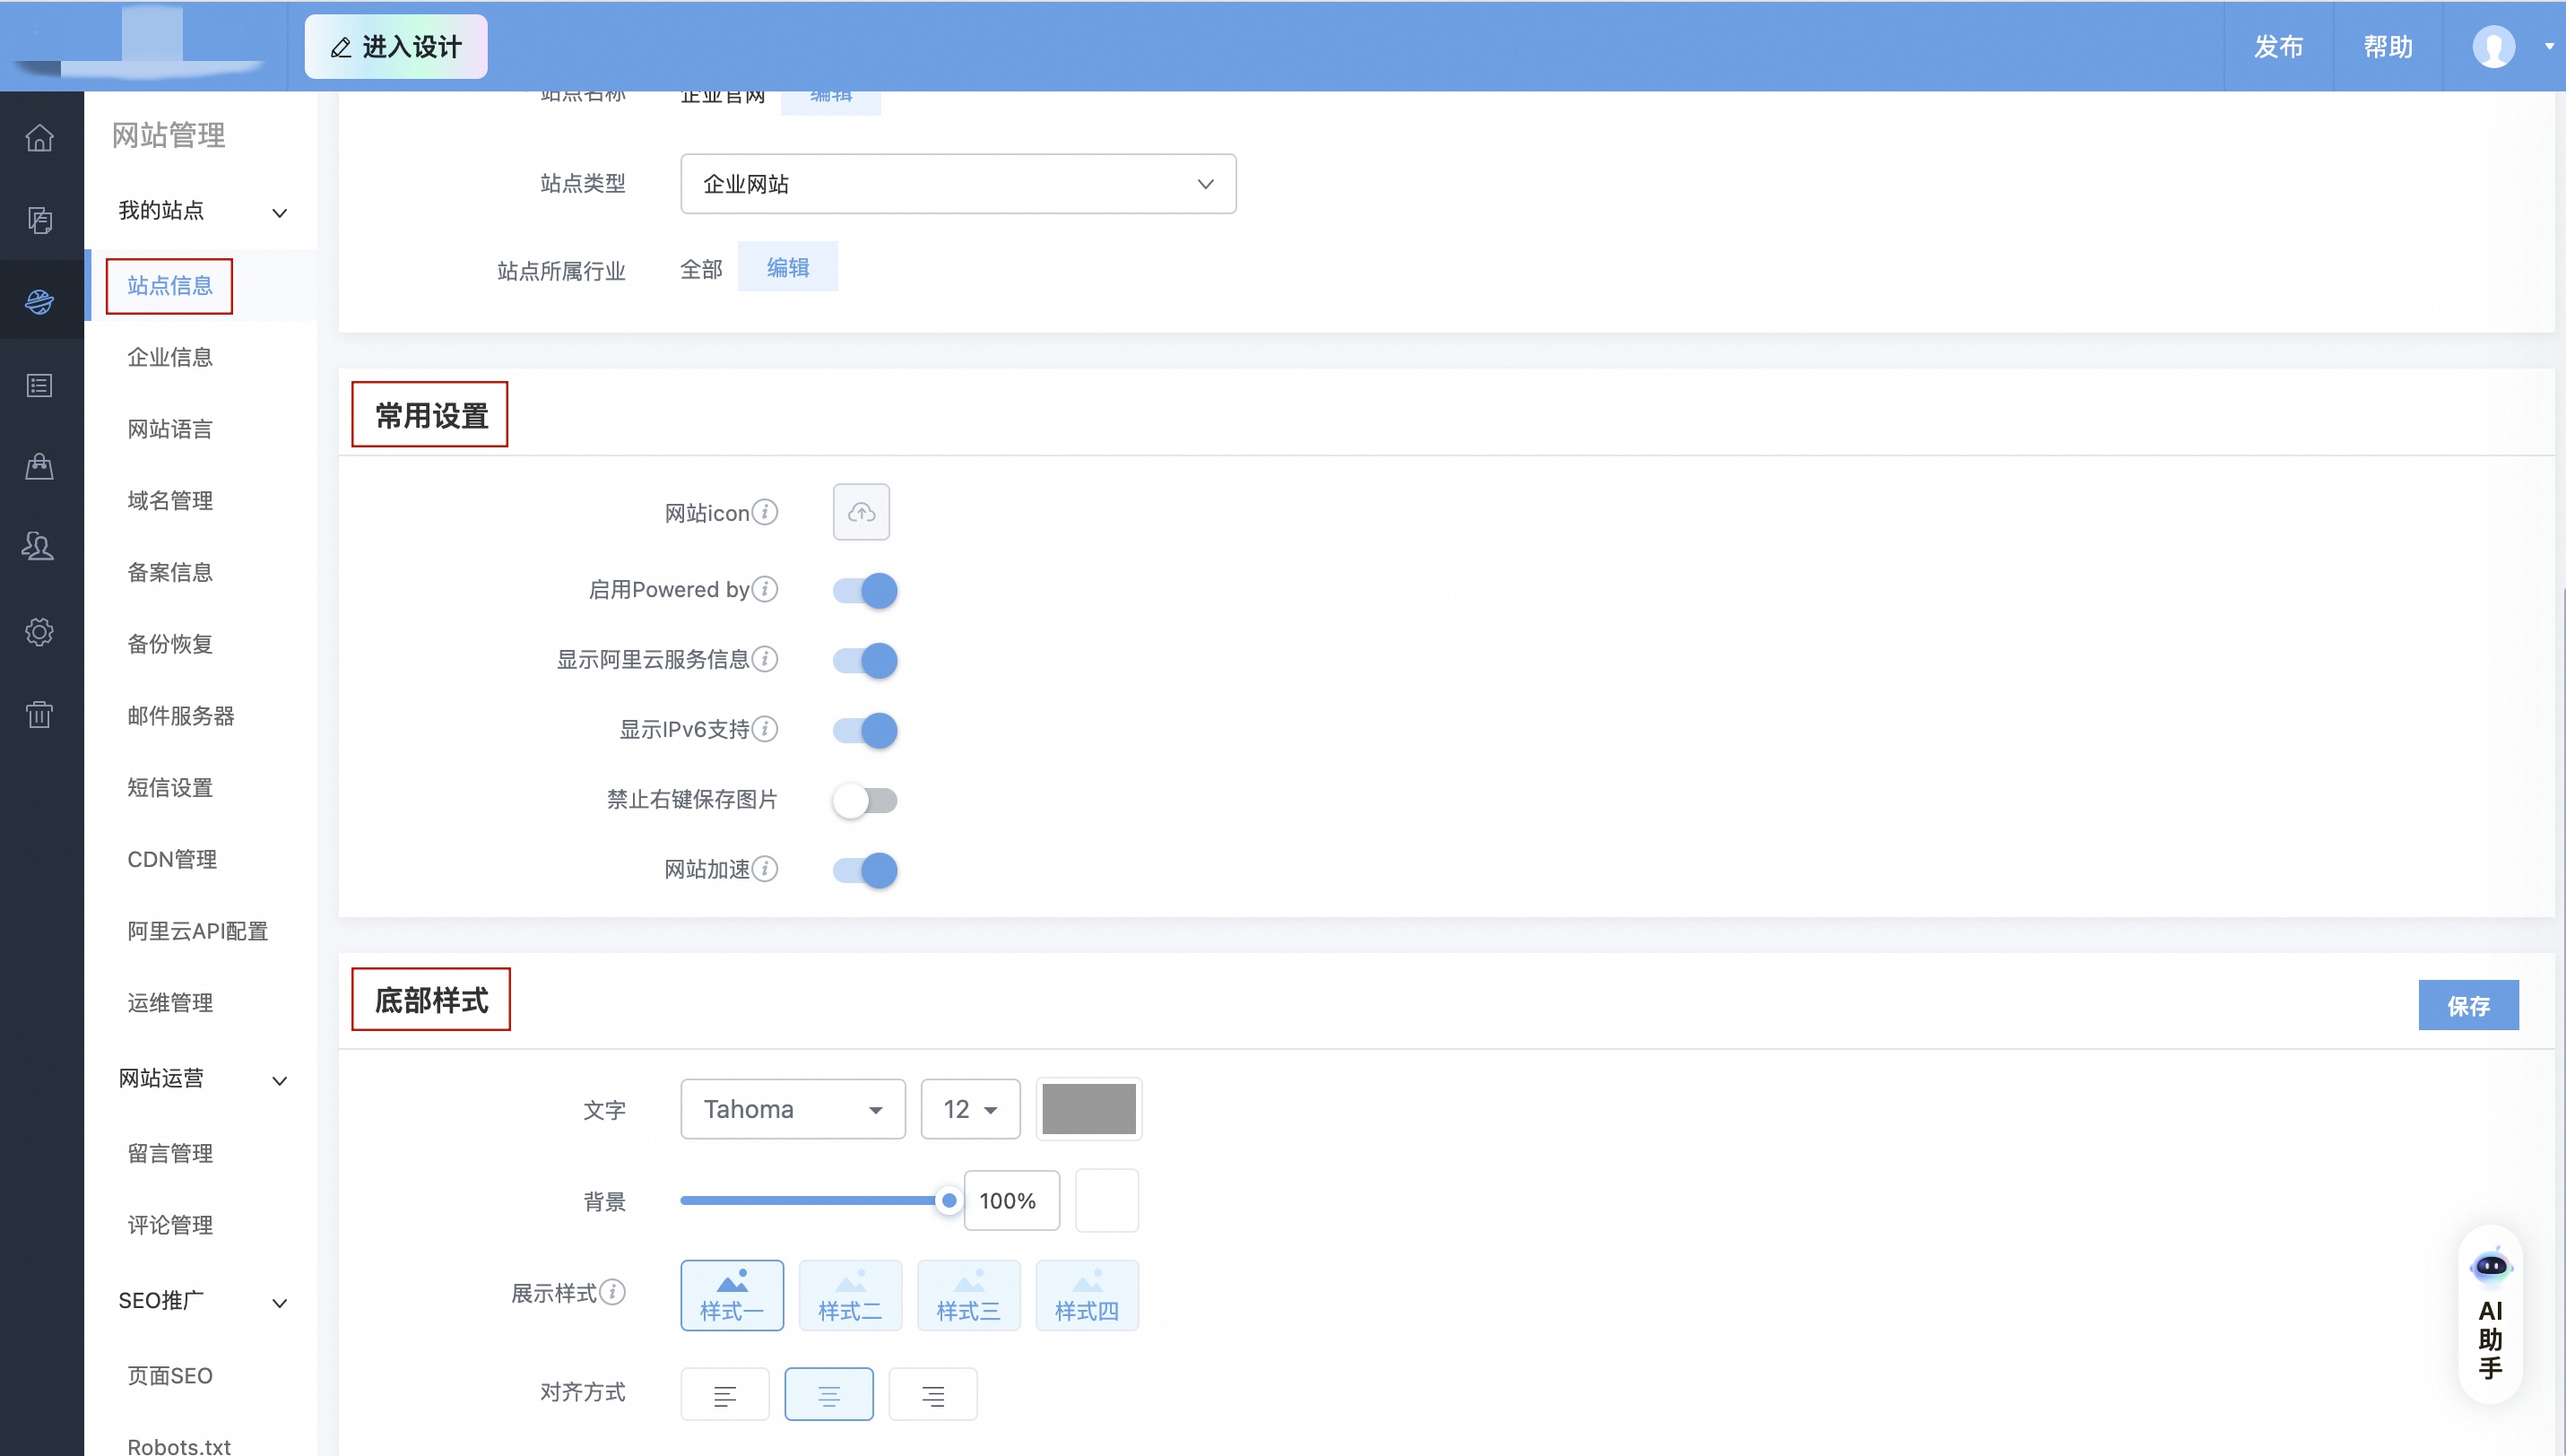The width and height of the screenshot is (2566, 1456).
Task: Select center alignment icon
Action: [x=828, y=1394]
